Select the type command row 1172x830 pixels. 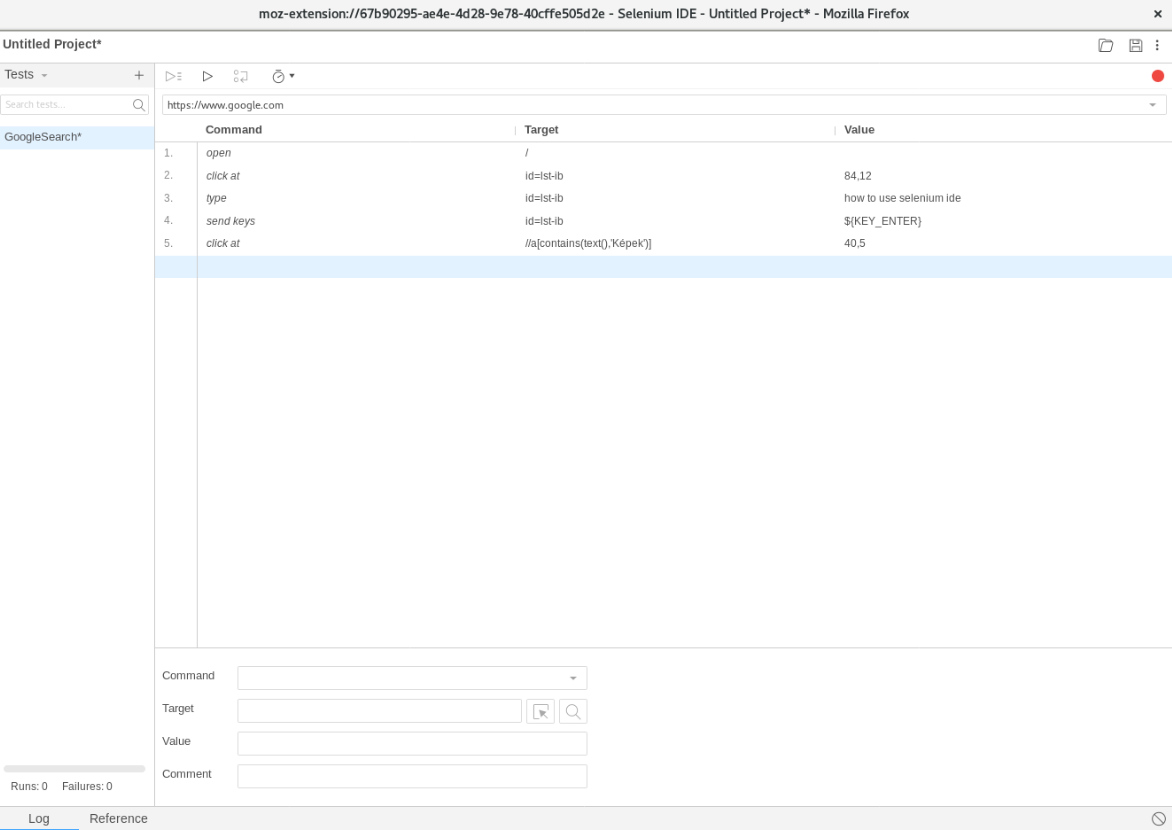pos(663,198)
